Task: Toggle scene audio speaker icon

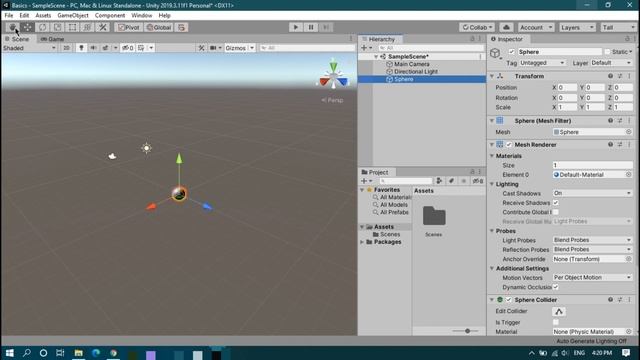Action: pos(93,48)
